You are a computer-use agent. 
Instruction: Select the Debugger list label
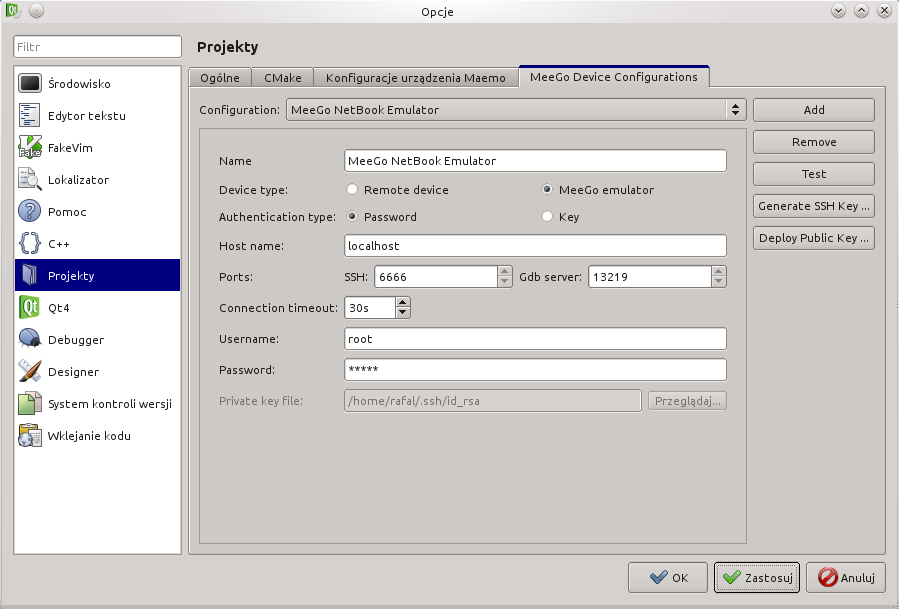pos(76,340)
